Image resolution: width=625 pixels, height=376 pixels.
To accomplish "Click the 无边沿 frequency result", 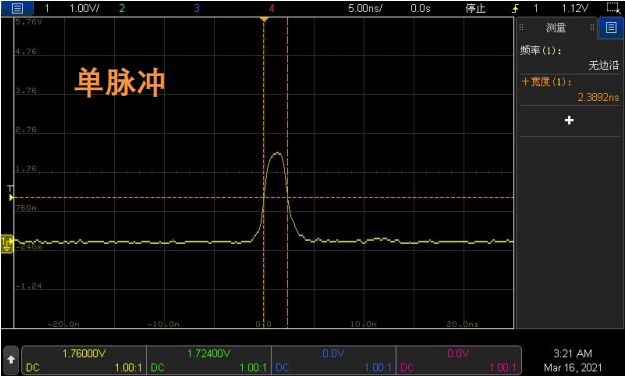I will (603, 65).
